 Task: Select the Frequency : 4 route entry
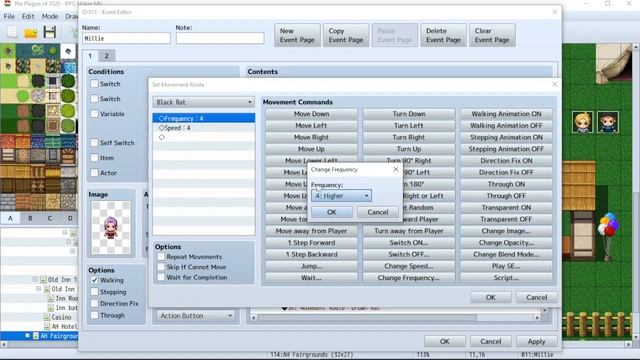204,118
